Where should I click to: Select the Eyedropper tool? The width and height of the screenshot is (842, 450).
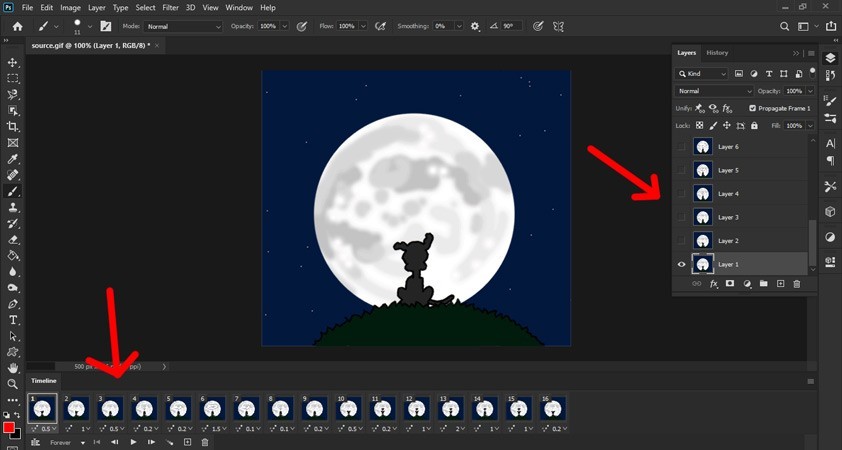click(x=13, y=159)
